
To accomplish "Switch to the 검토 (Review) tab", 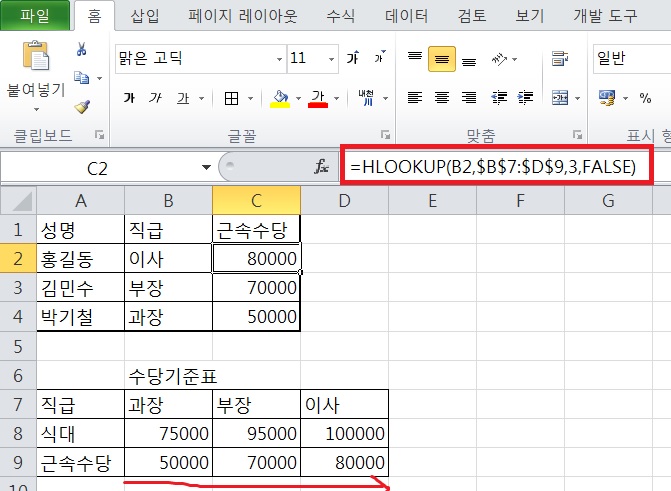I will click(x=472, y=16).
